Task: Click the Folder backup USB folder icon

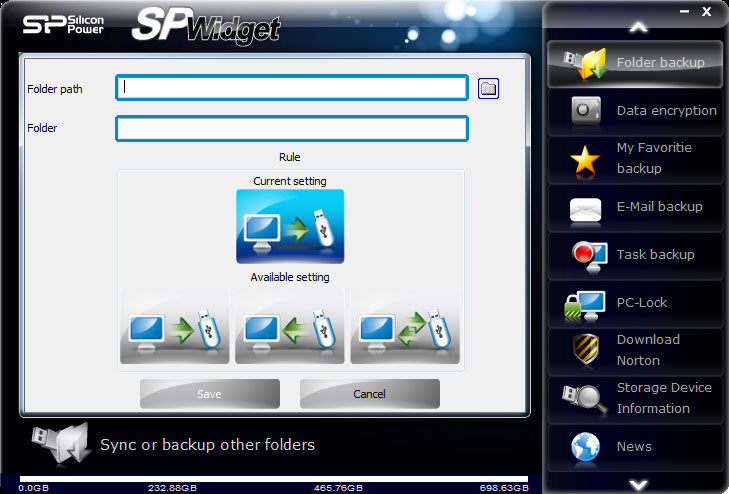Action: pyautogui.click(x=586, y=64)
